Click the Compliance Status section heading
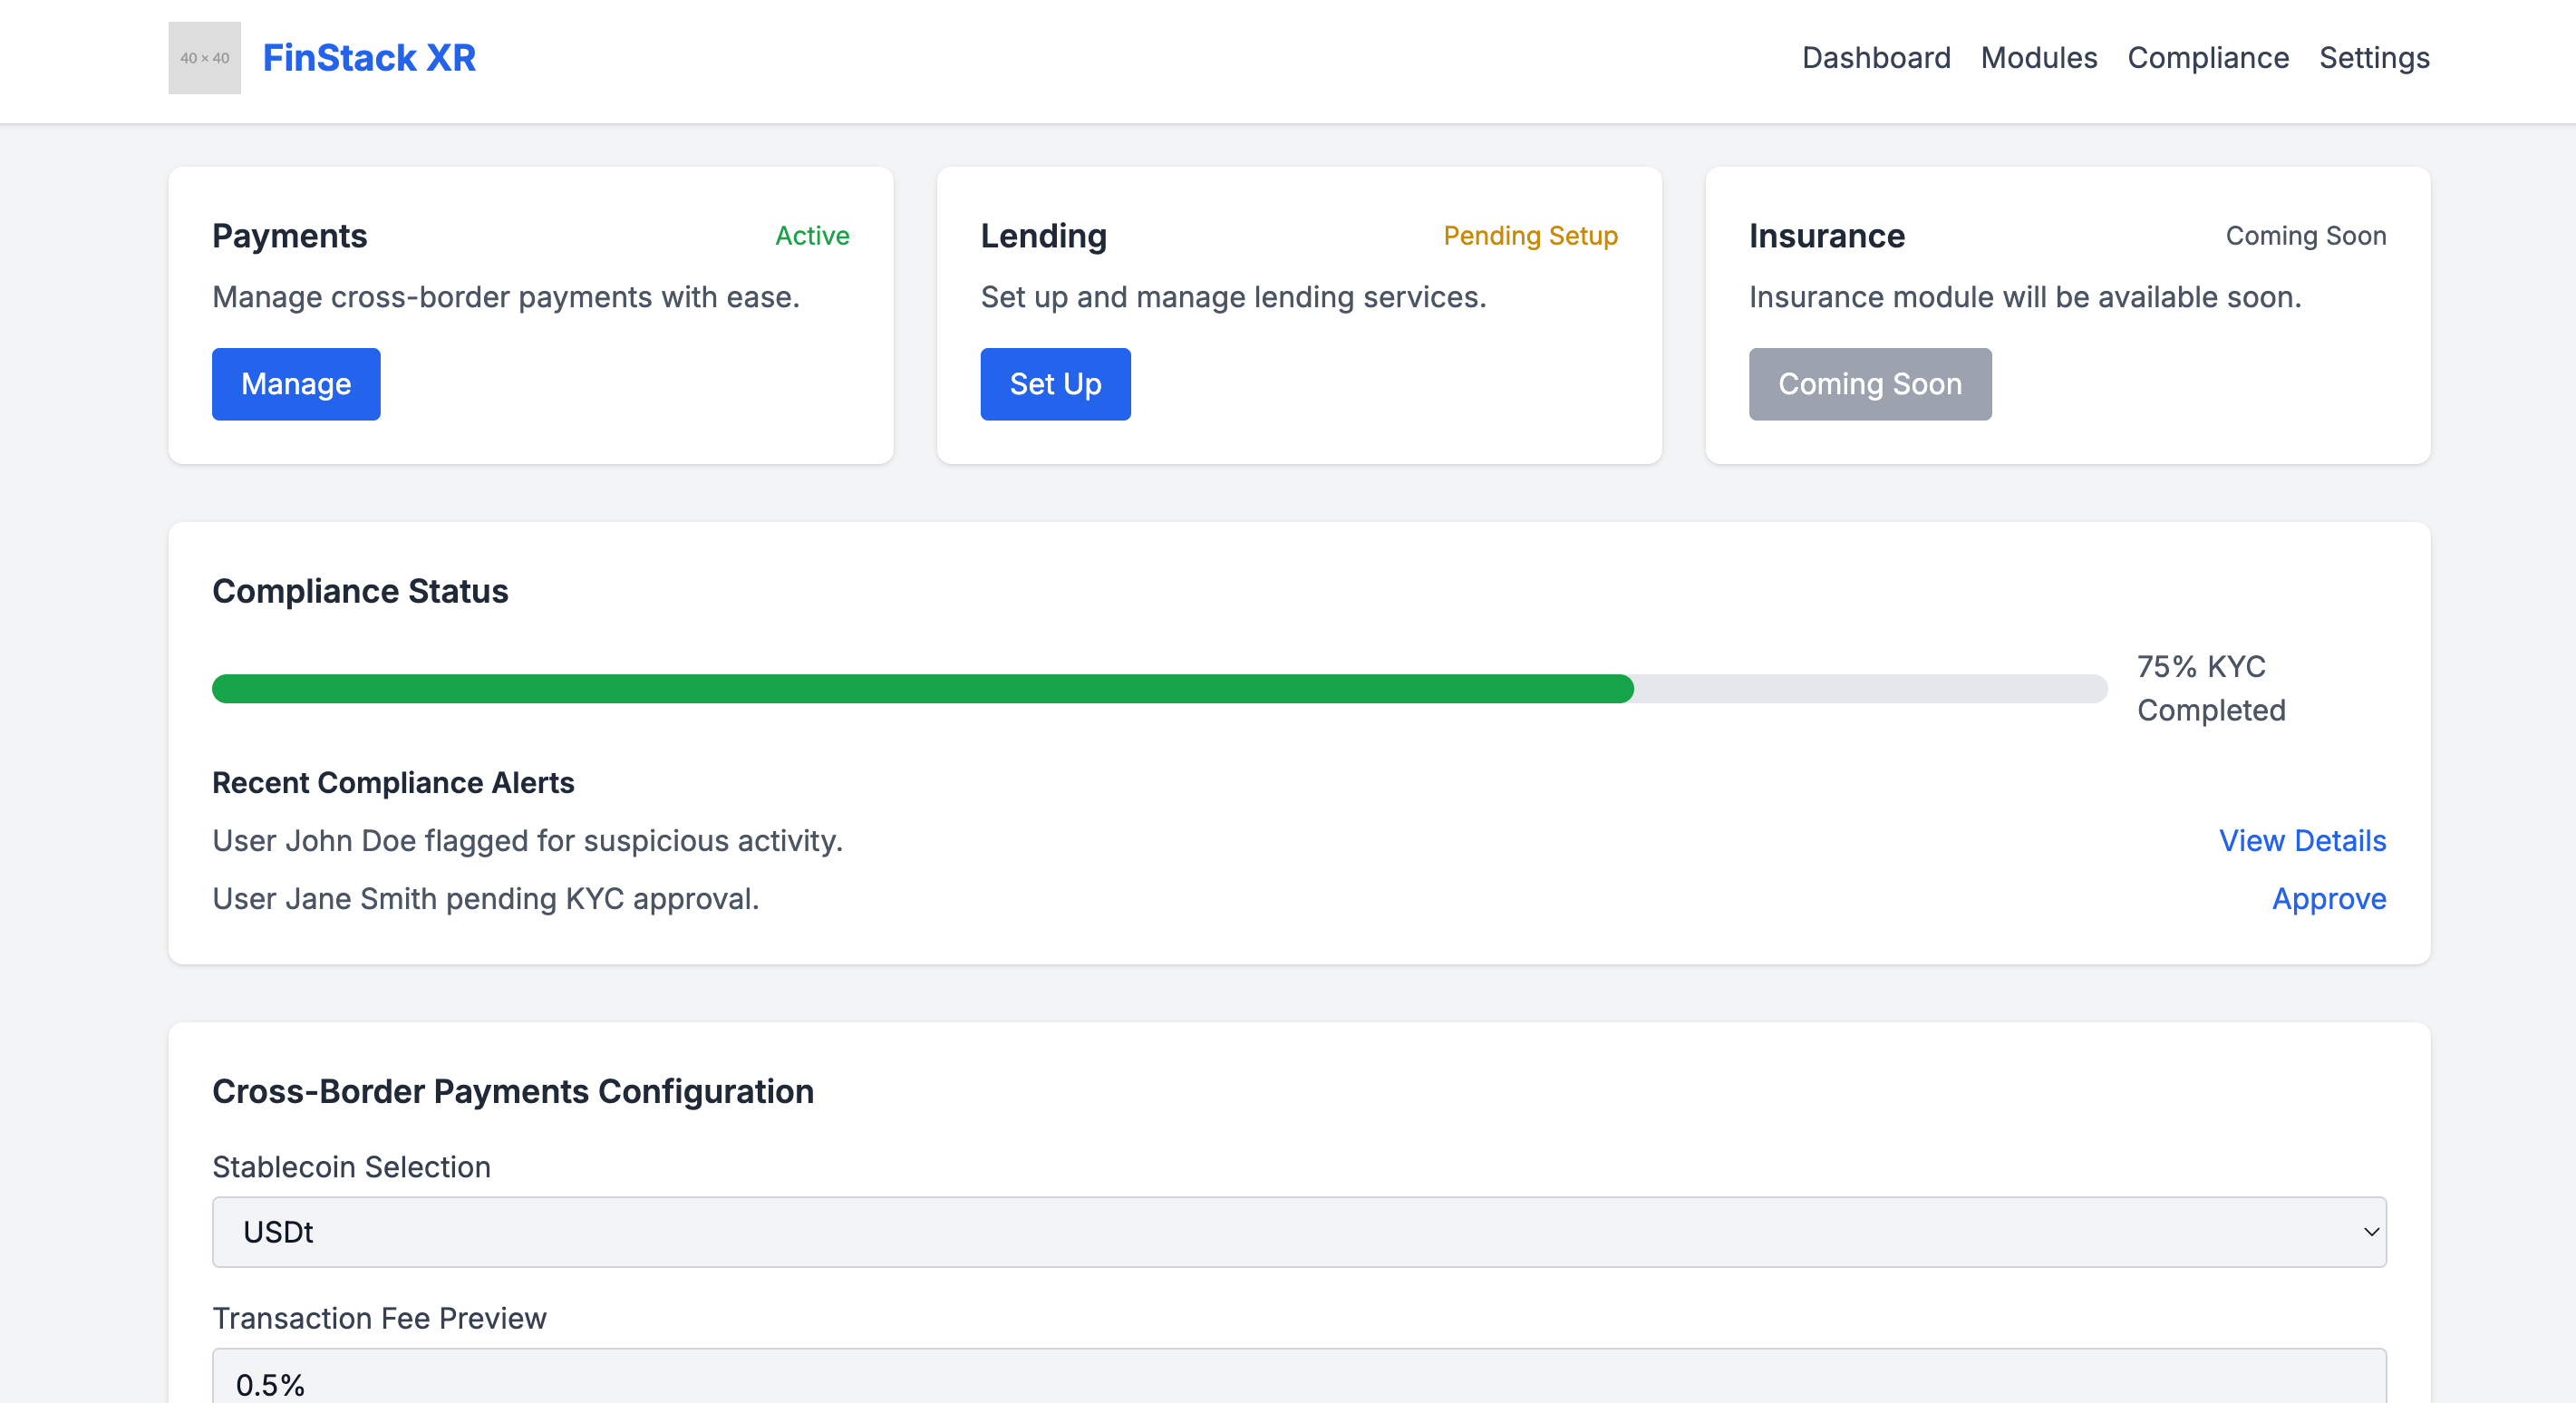 (360, 591)
